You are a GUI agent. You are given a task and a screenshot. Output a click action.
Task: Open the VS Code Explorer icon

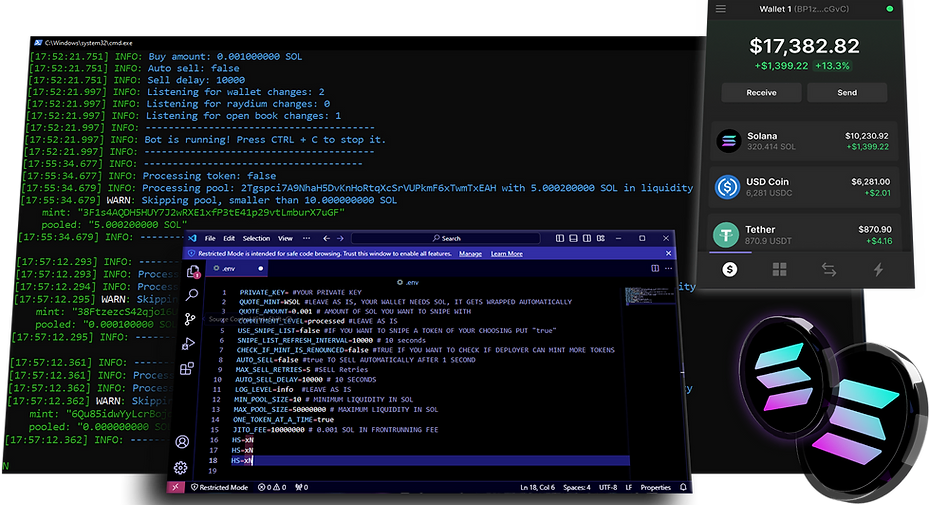[x=193, y=271]
